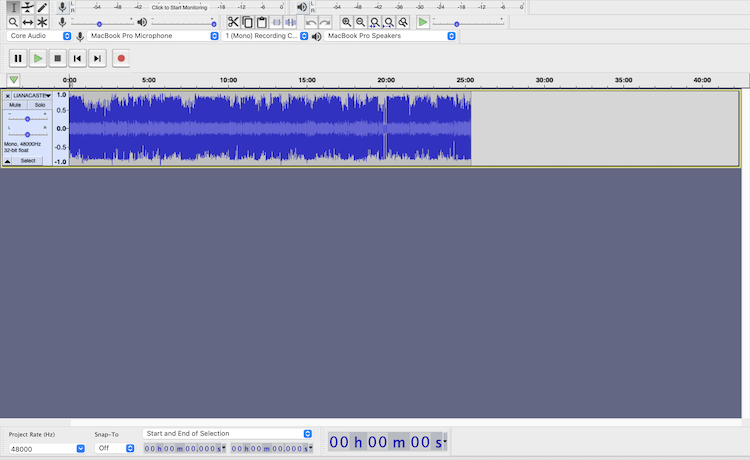Viewport: 750px width, 460px height.
Task: Click the Cut scissors icon
Action: (x=233, y=22)
